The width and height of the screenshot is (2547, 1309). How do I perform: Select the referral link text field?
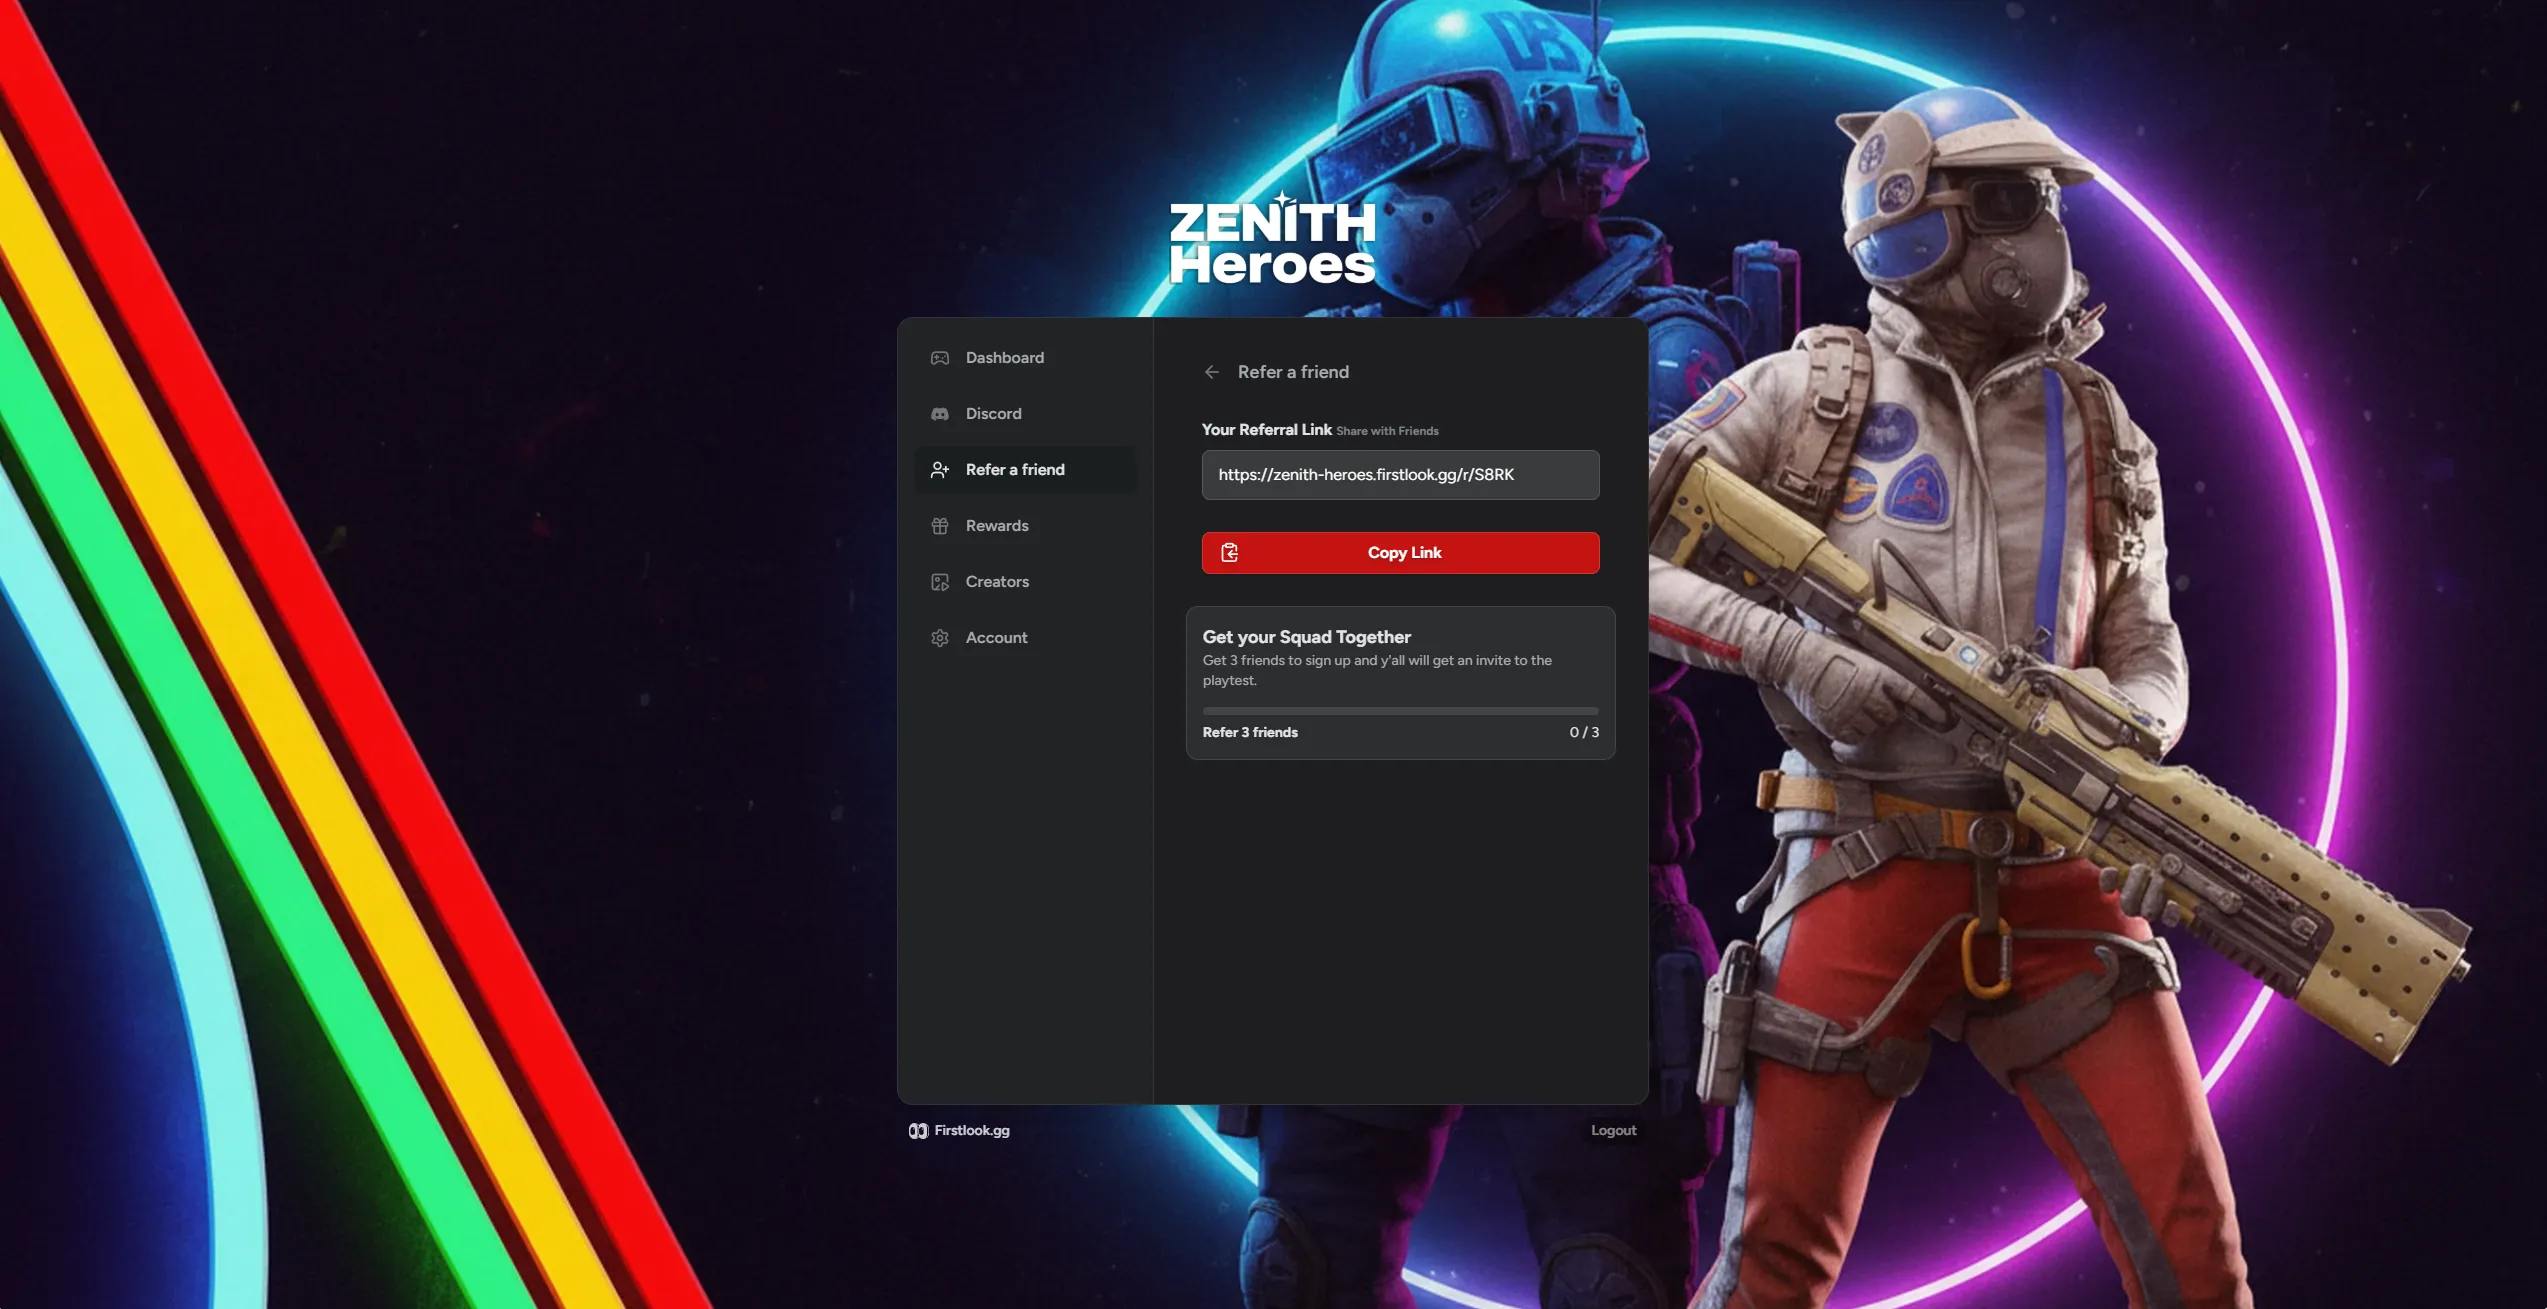1399,474
